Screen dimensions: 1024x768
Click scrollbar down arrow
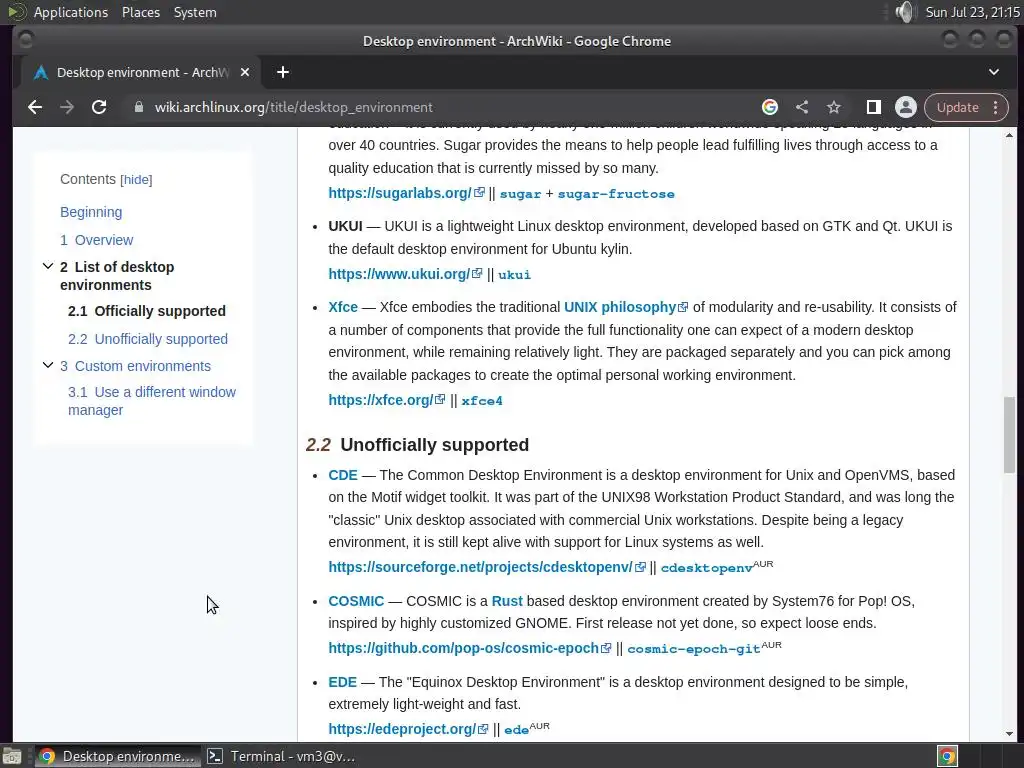pos(1010,734)
